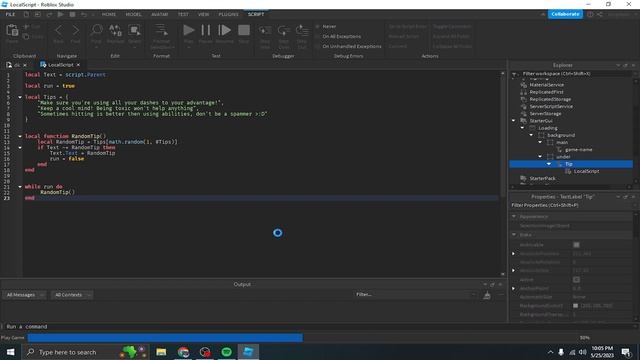Click the Pause test button

pos(206,30)
